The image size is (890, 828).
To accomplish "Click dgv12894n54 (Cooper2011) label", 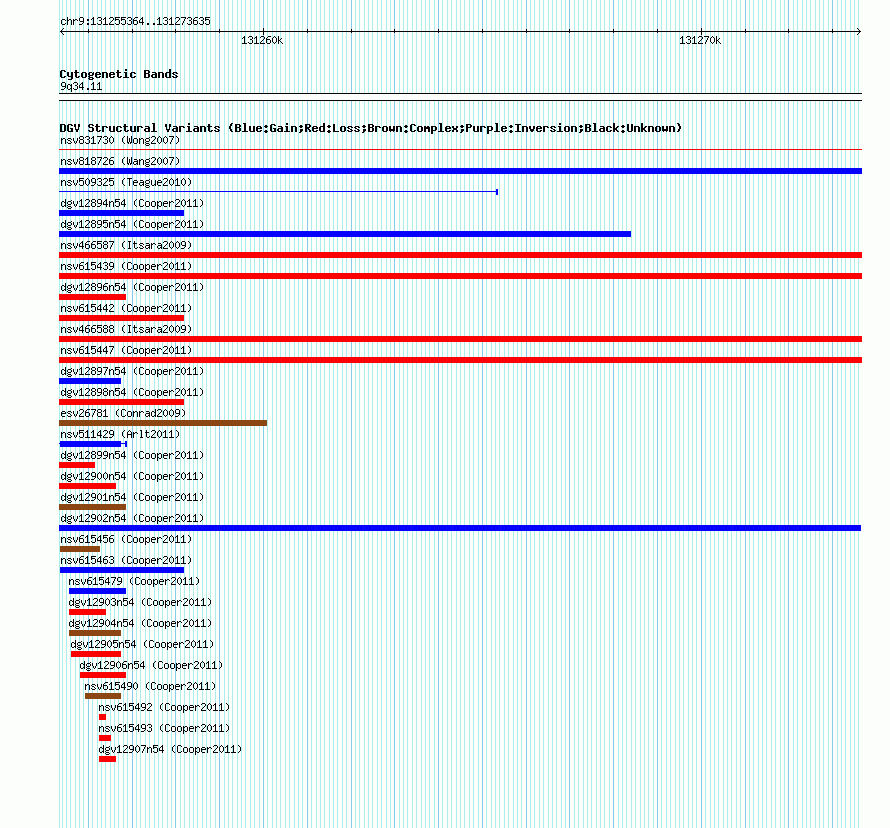I will click(132, 203).
